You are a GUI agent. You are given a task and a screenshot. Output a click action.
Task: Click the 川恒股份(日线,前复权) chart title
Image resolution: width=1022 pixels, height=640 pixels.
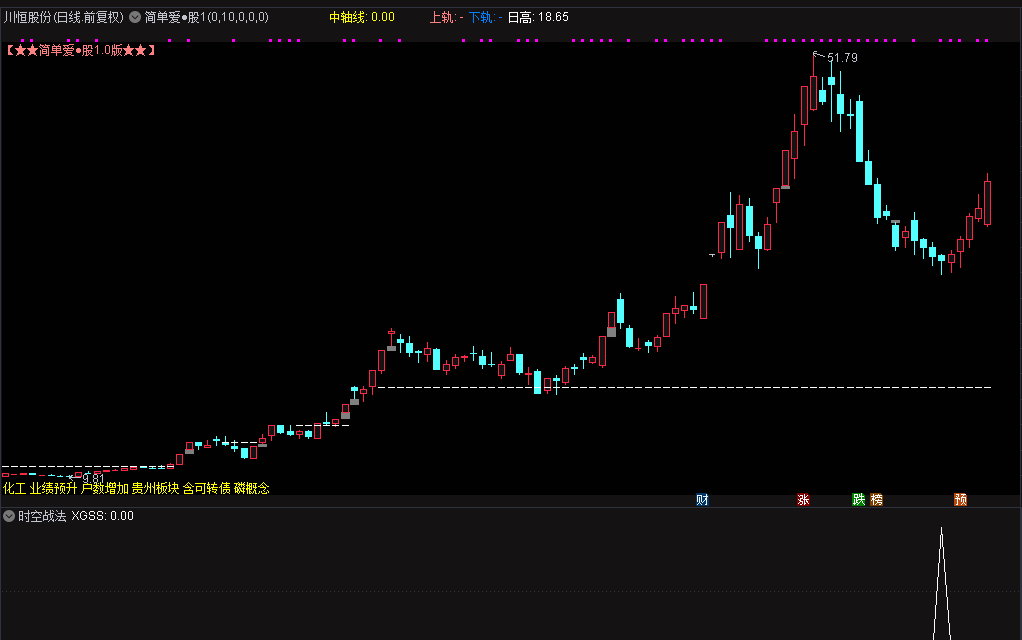click(x=64, y=18)
